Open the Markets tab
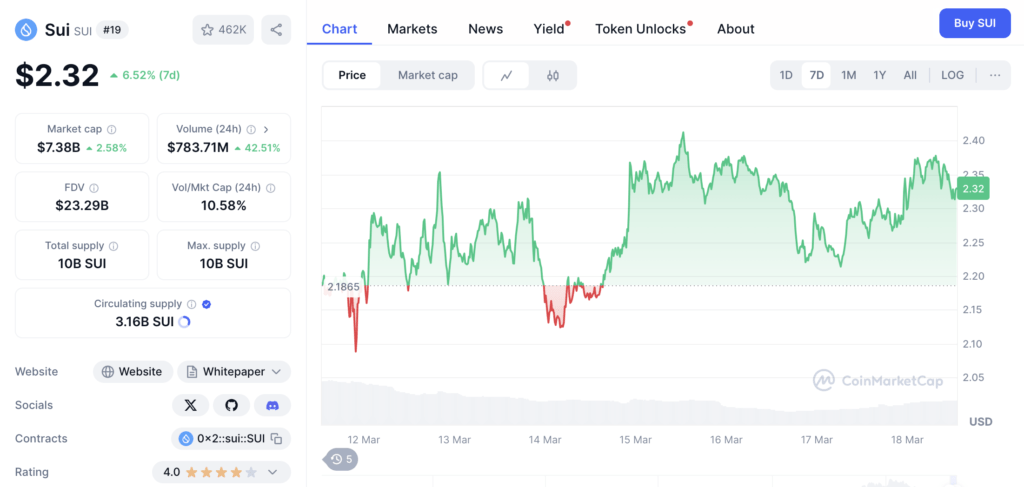The image size is (1024, 487). click(412, 29)
